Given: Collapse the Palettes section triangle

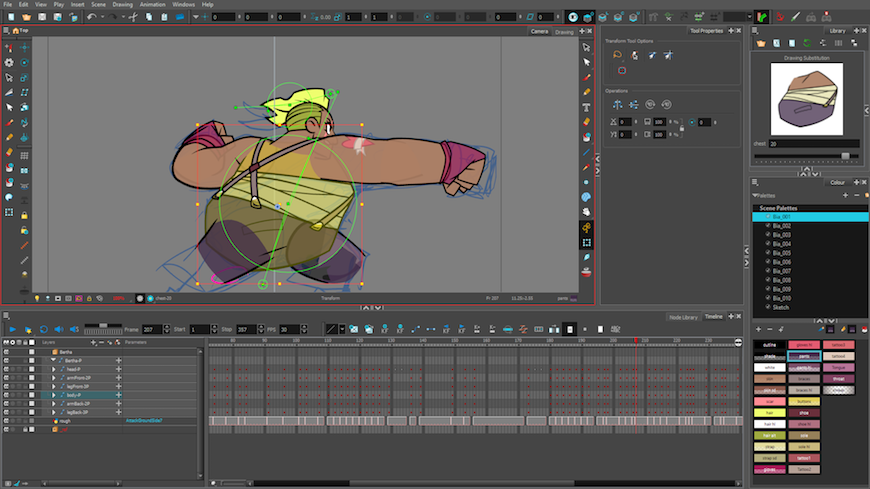Looking at the screenshot, I should 755,195.
